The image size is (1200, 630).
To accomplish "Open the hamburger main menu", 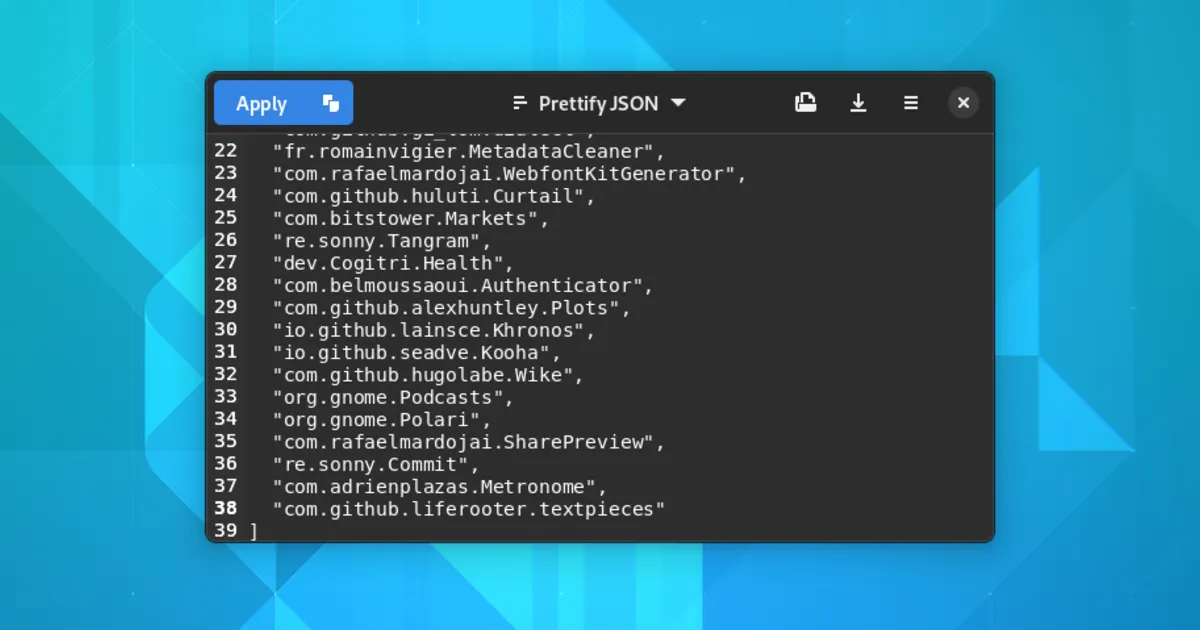I will pos(910,103).
